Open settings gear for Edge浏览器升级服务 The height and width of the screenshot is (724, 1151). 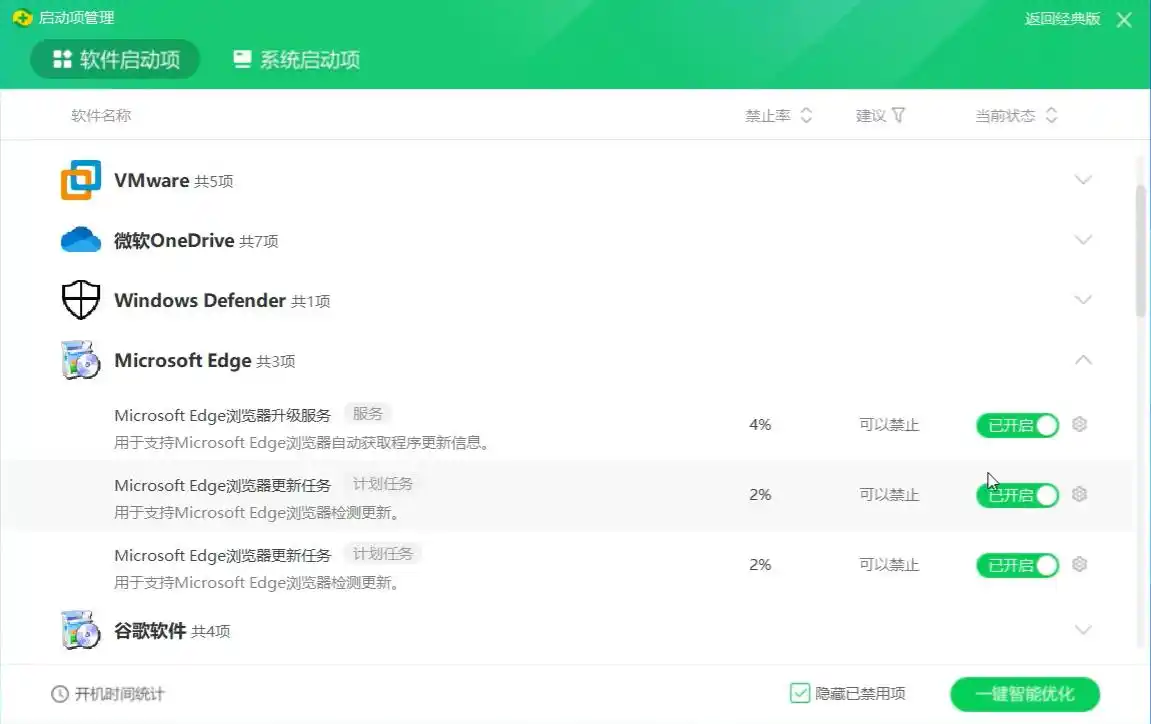point(1079,424)
